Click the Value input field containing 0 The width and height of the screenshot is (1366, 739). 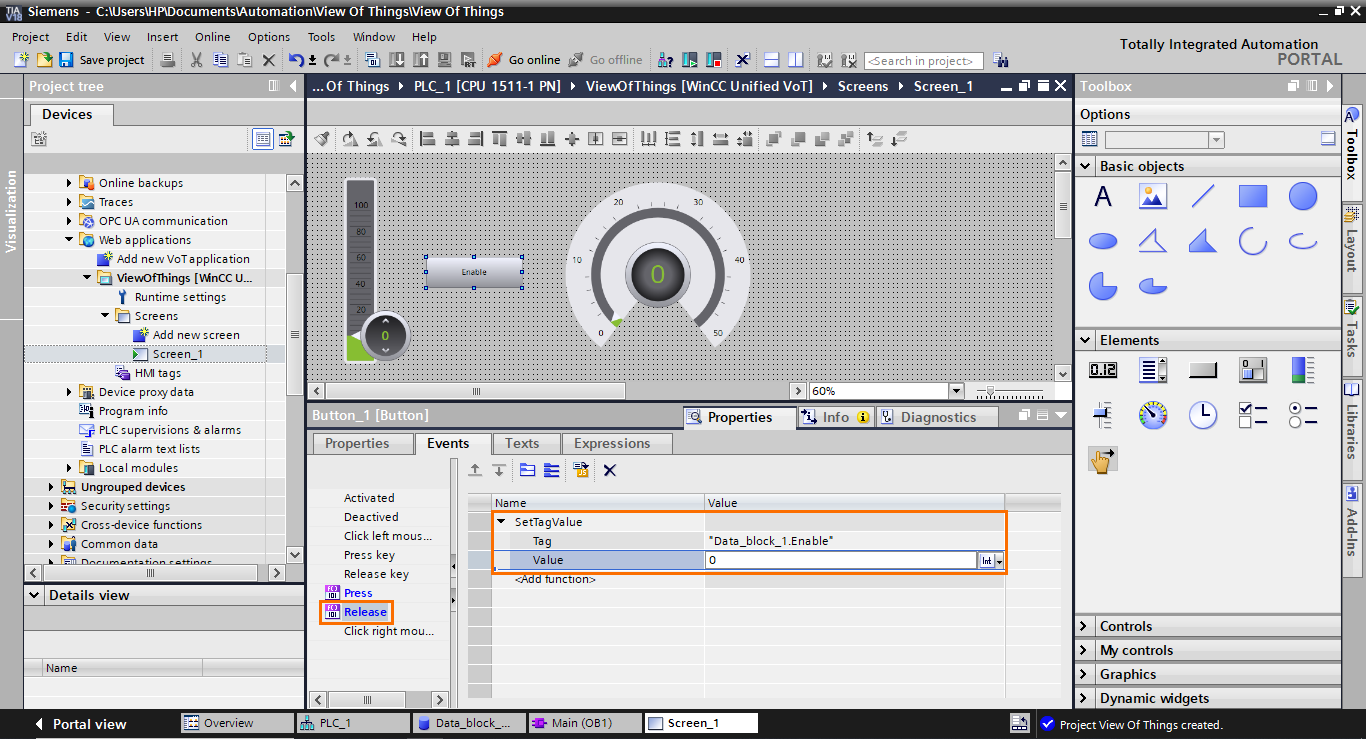841,561
